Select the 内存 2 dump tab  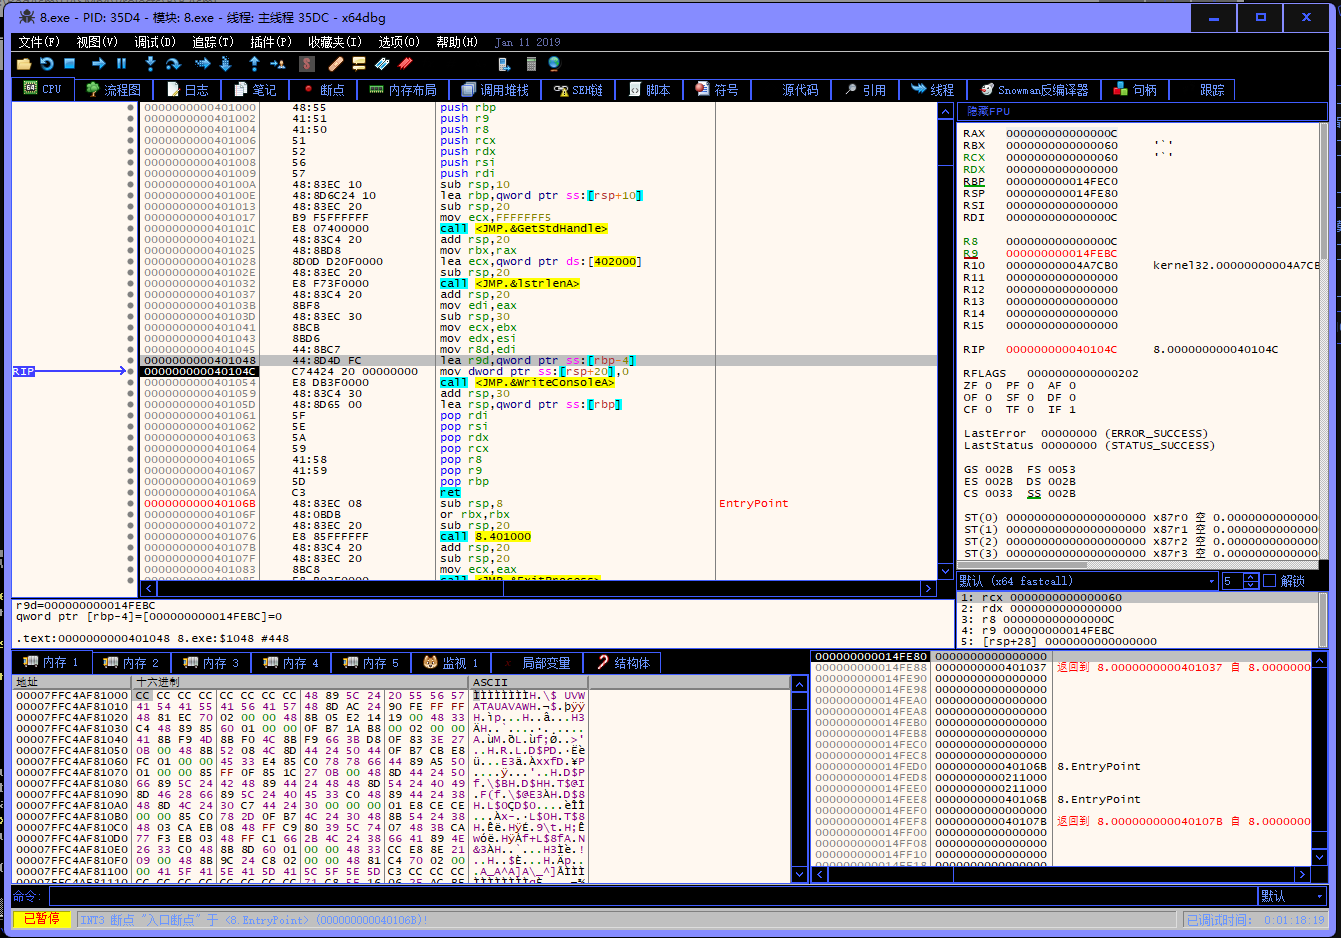[x=132, y=662]
